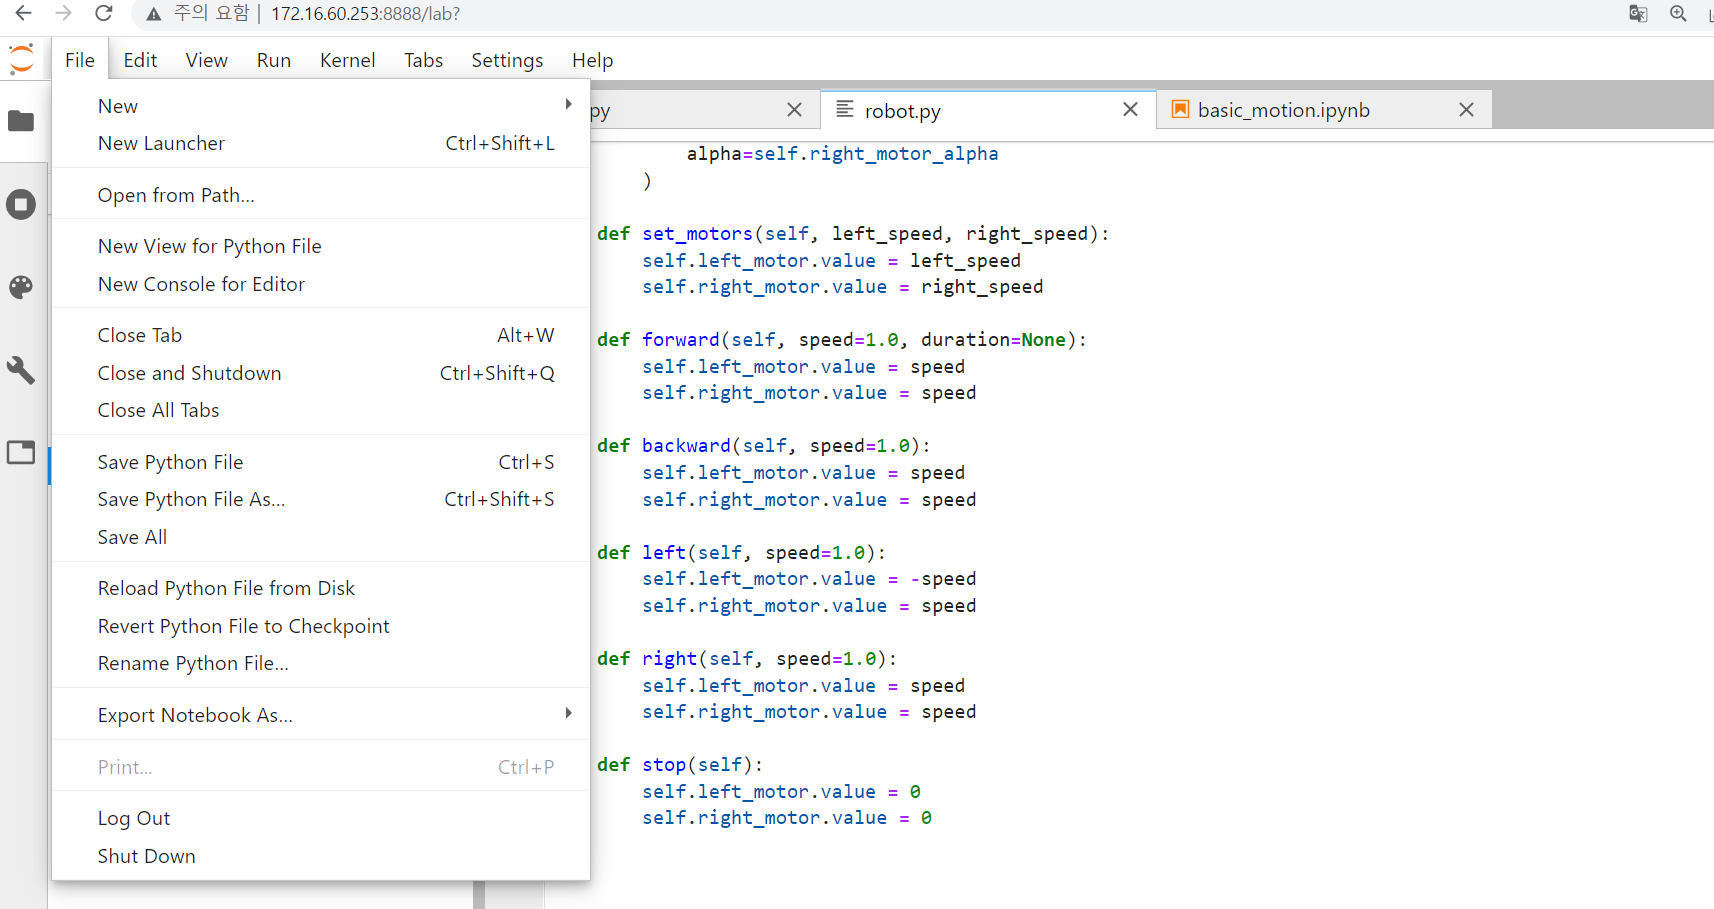The height and width of the screenshot is (909, 1714).
Task: Click the Google Translate icon in the address bar
Action: tap(1638, 14)
